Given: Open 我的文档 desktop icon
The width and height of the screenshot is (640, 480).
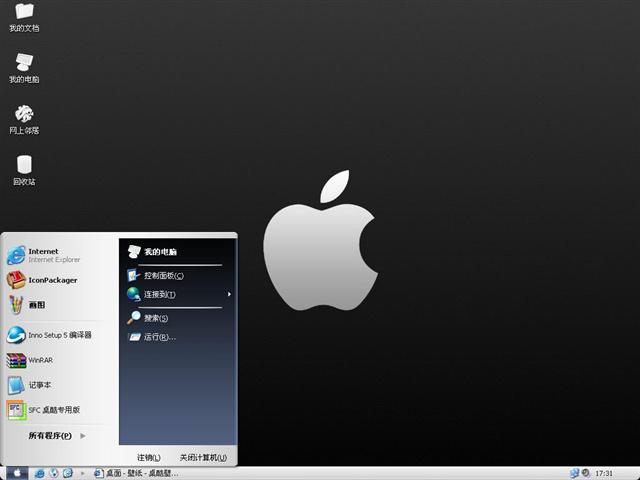Looking at the screenshot, I should click(24, 17).
